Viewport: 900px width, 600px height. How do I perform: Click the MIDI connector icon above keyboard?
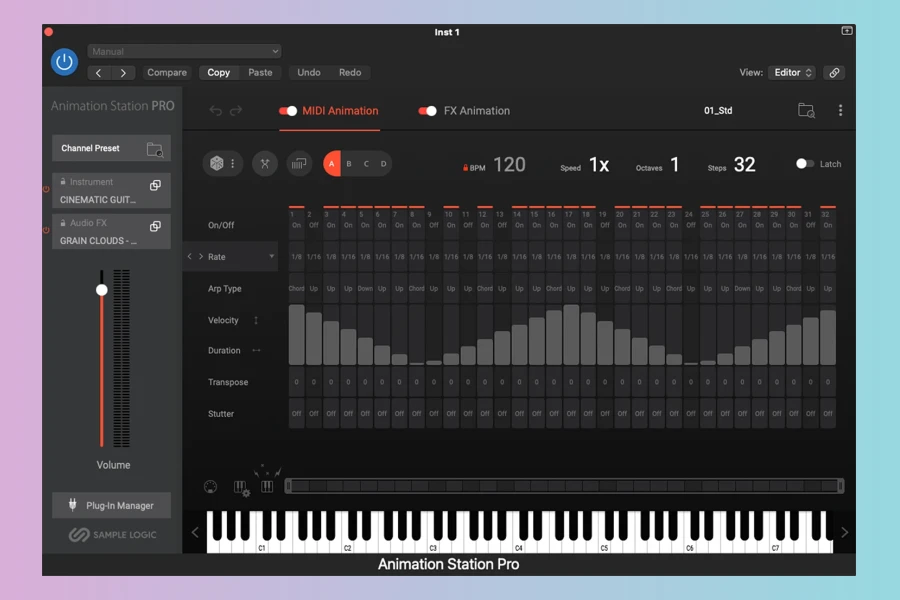click(211, 487)
